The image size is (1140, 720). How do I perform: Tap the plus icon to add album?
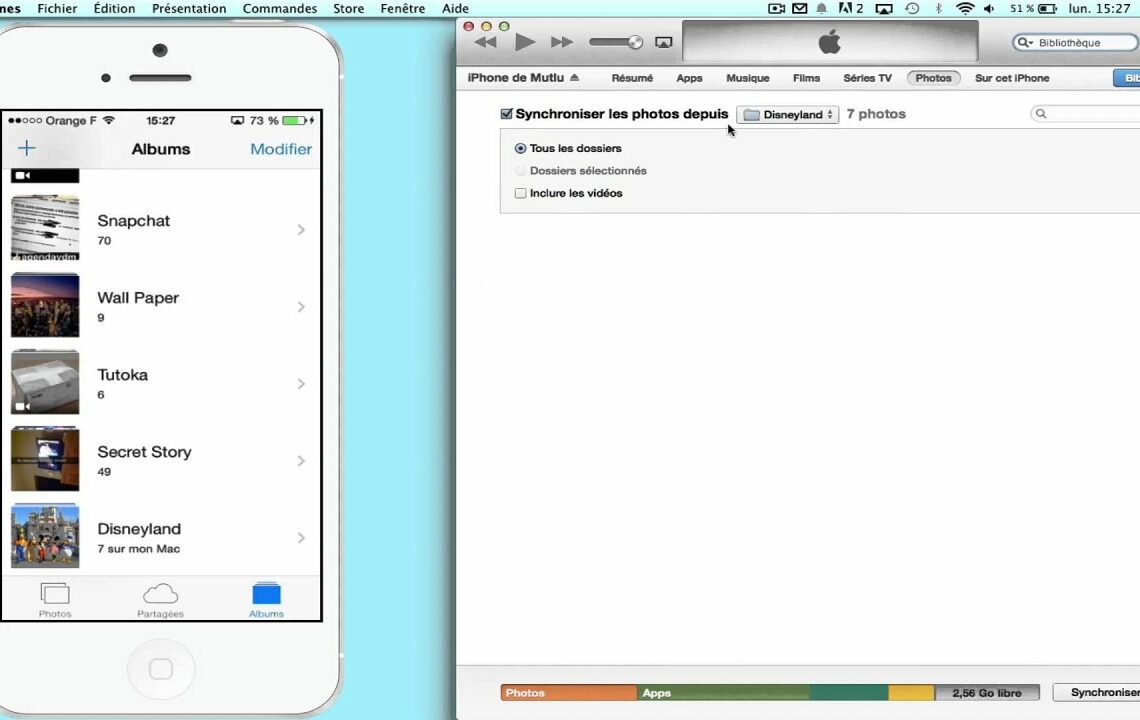click(x=27, y=149)
